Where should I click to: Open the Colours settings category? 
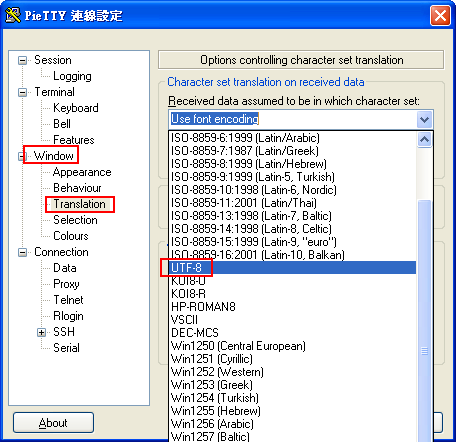71,236
